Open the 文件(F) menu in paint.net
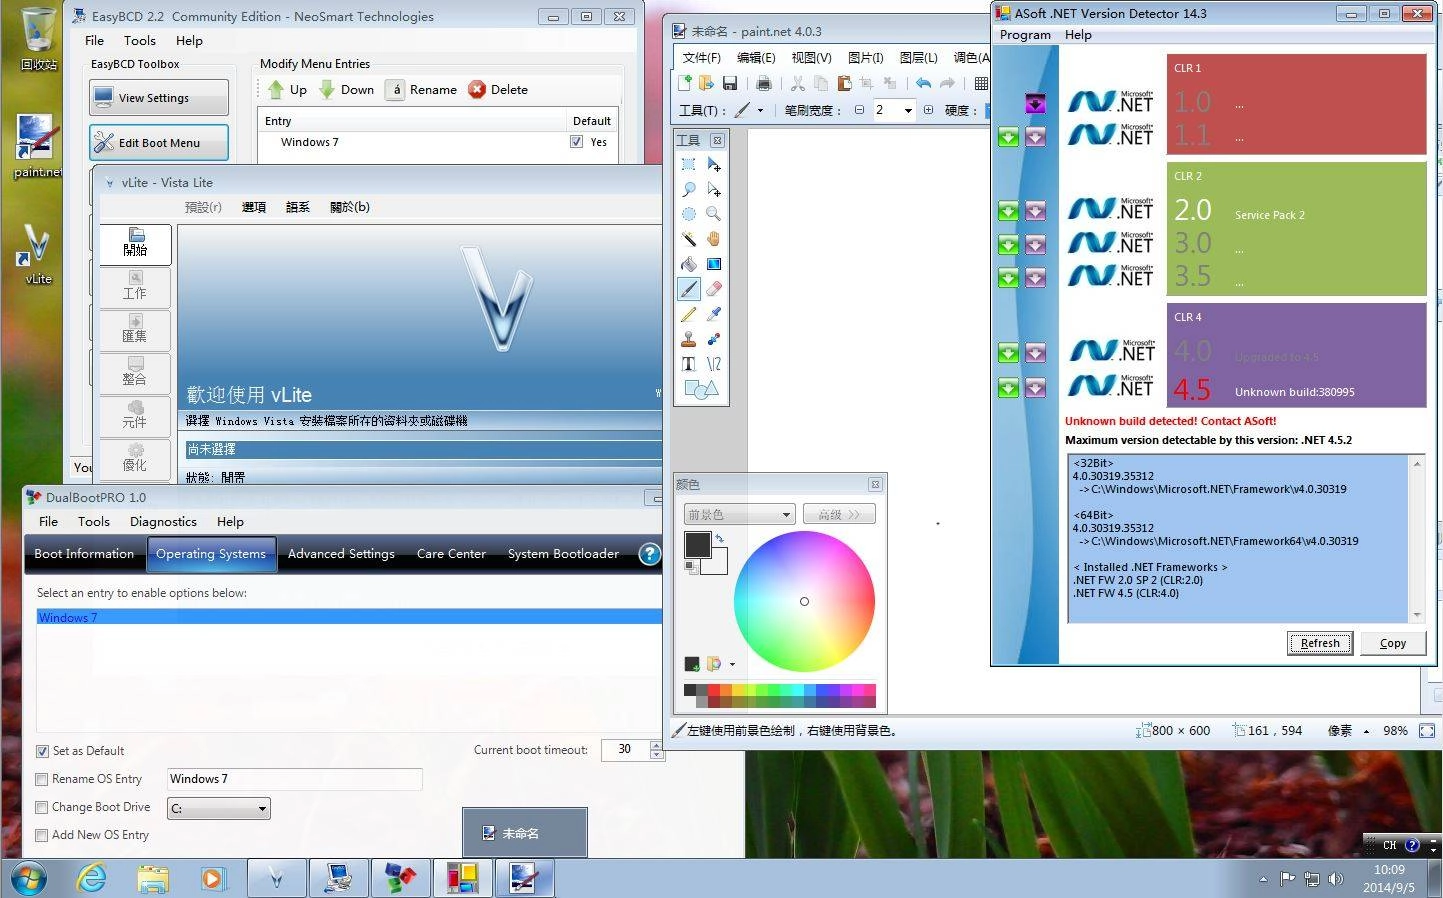Screen dimensions: 1443x898 coord(701,58)
